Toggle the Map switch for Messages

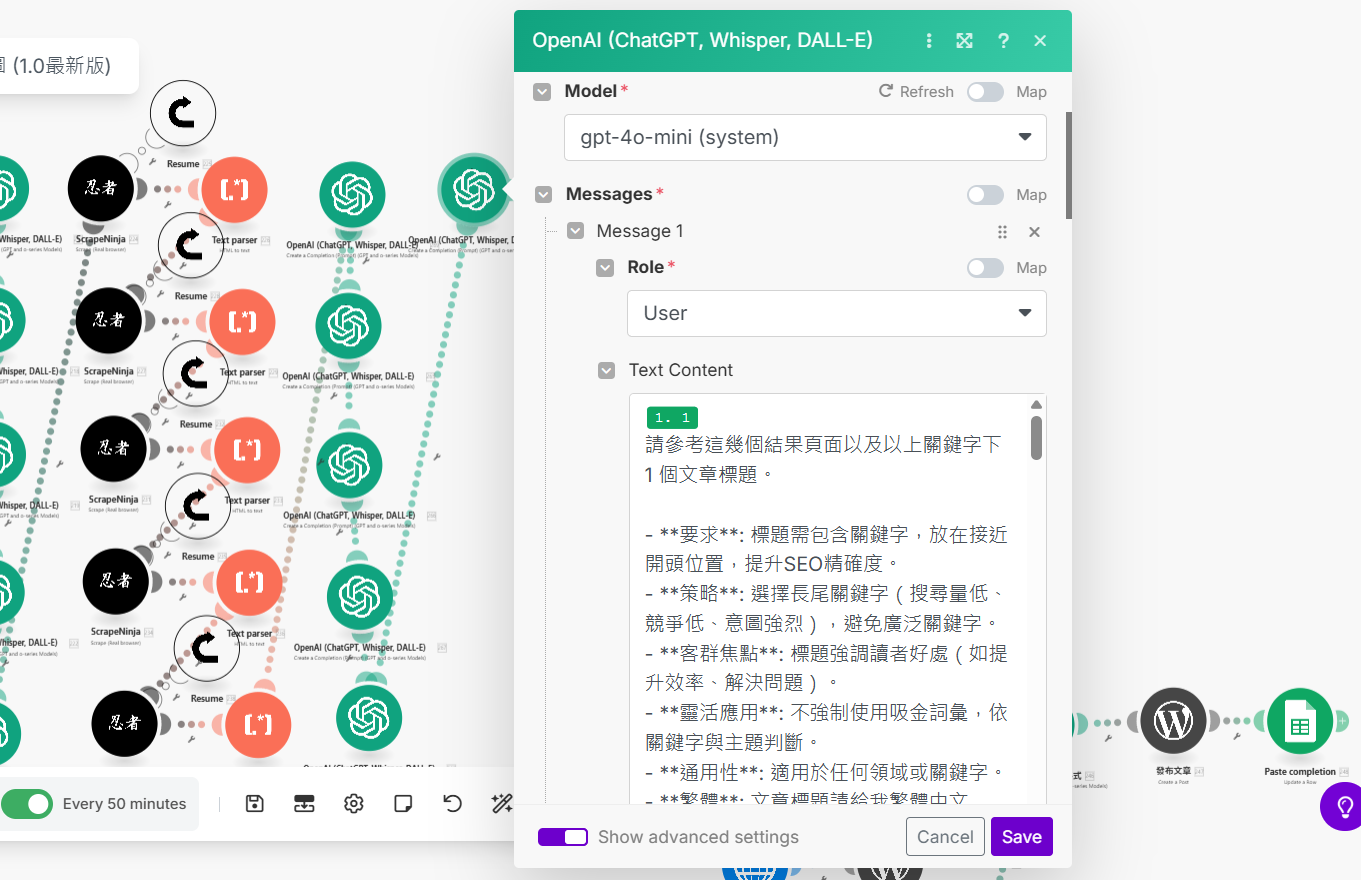tap(985, 195)
